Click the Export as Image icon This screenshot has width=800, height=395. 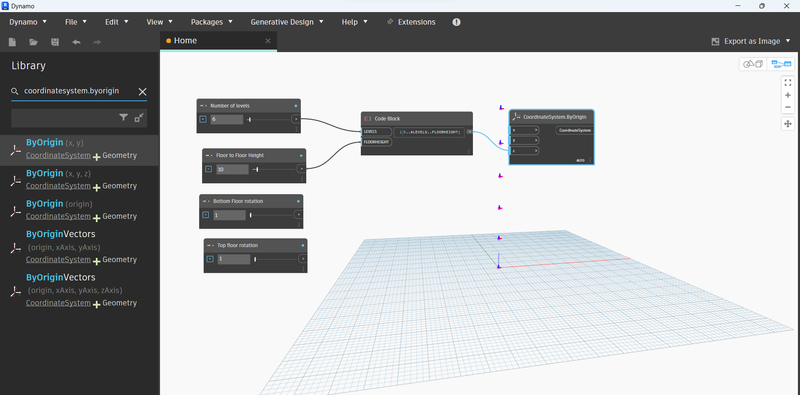tap(715, 41)
